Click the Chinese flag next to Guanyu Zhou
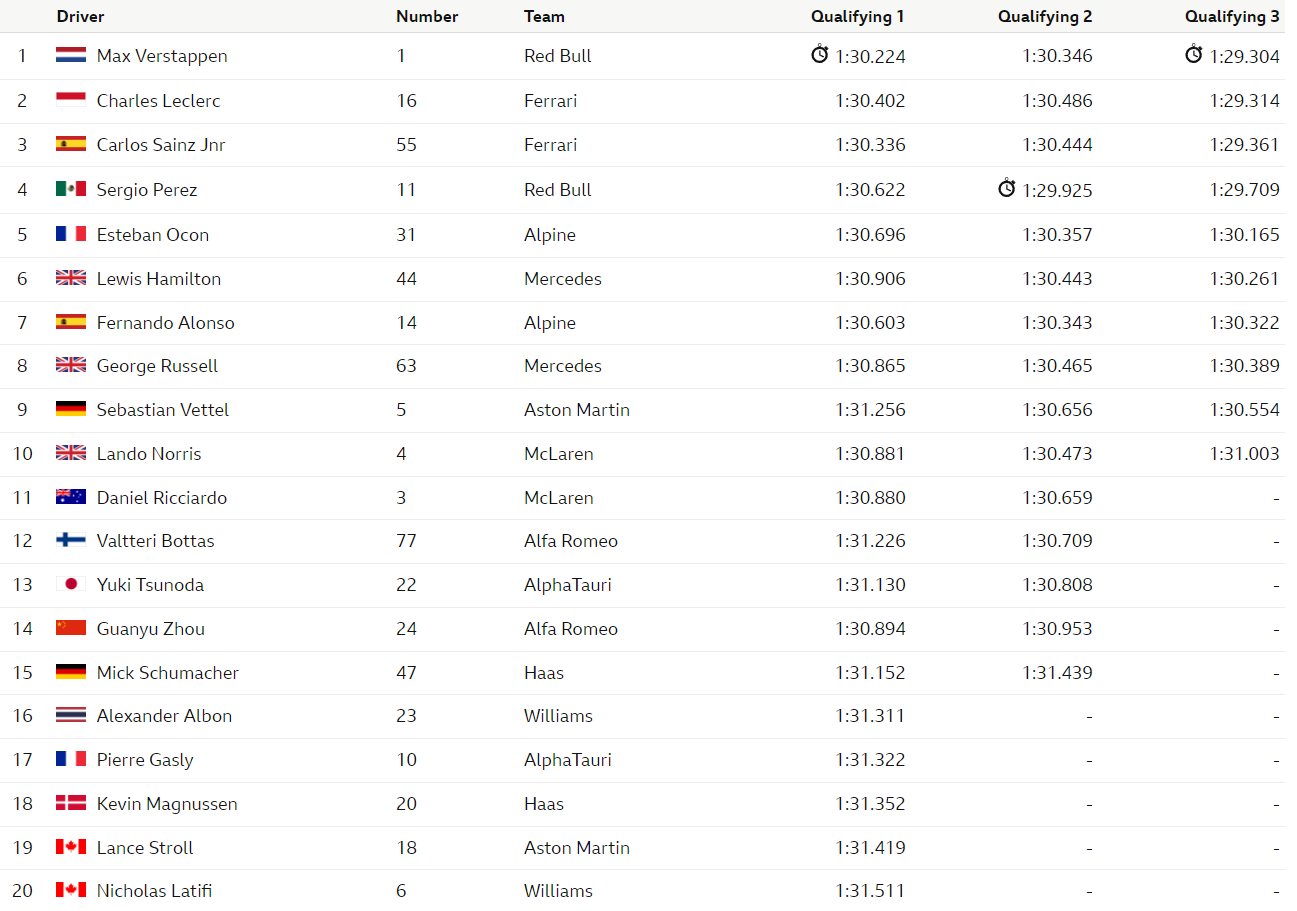1297x911 pixels. [71, 628]
